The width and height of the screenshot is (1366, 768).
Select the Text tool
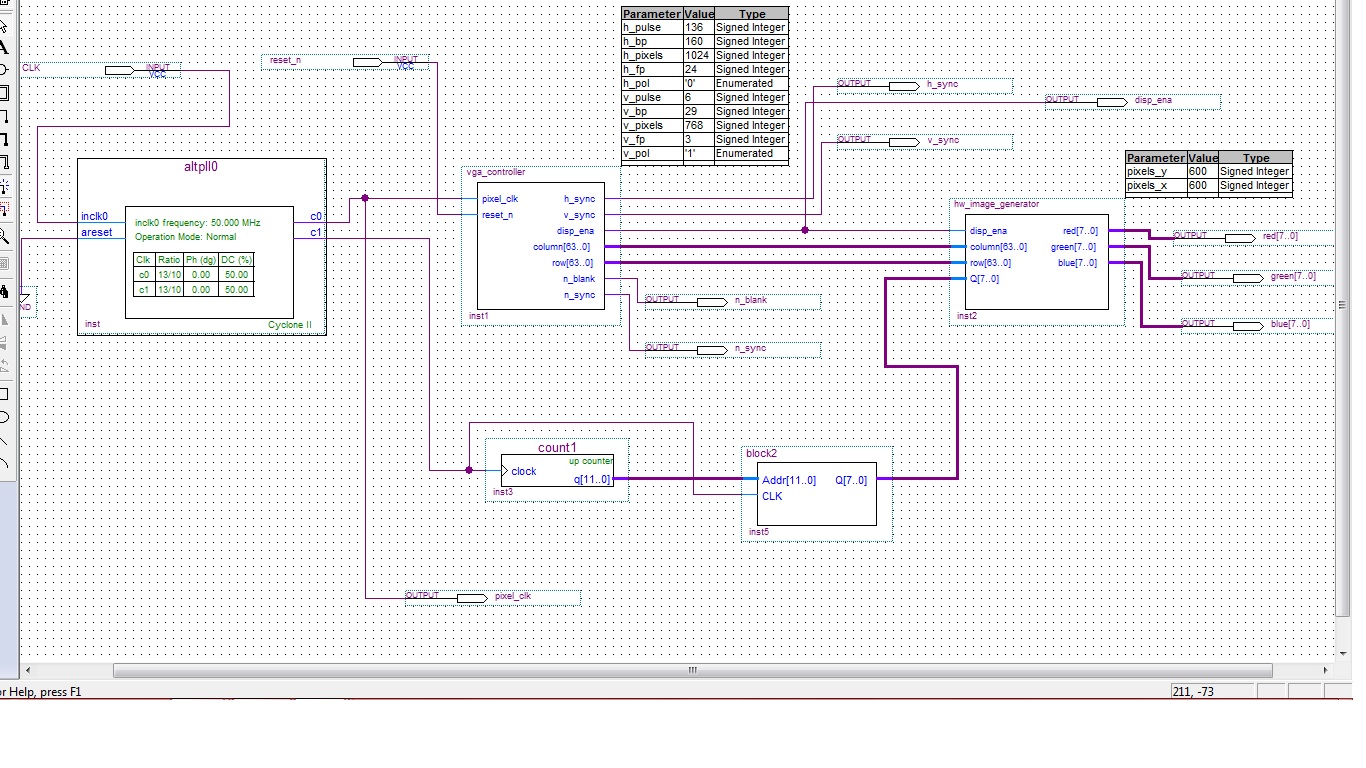(x=4, y=47)
